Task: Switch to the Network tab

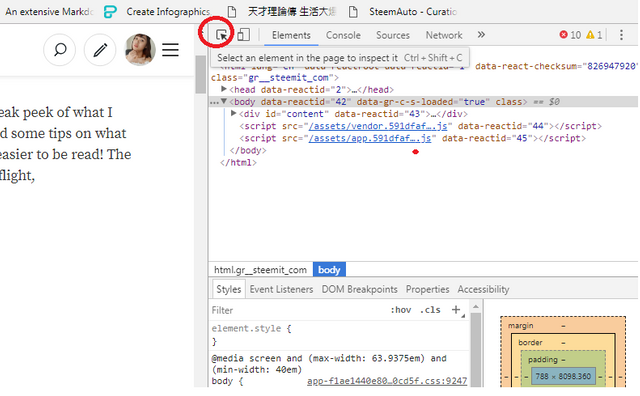Action: pyautogui.click(x=444, y=35)
